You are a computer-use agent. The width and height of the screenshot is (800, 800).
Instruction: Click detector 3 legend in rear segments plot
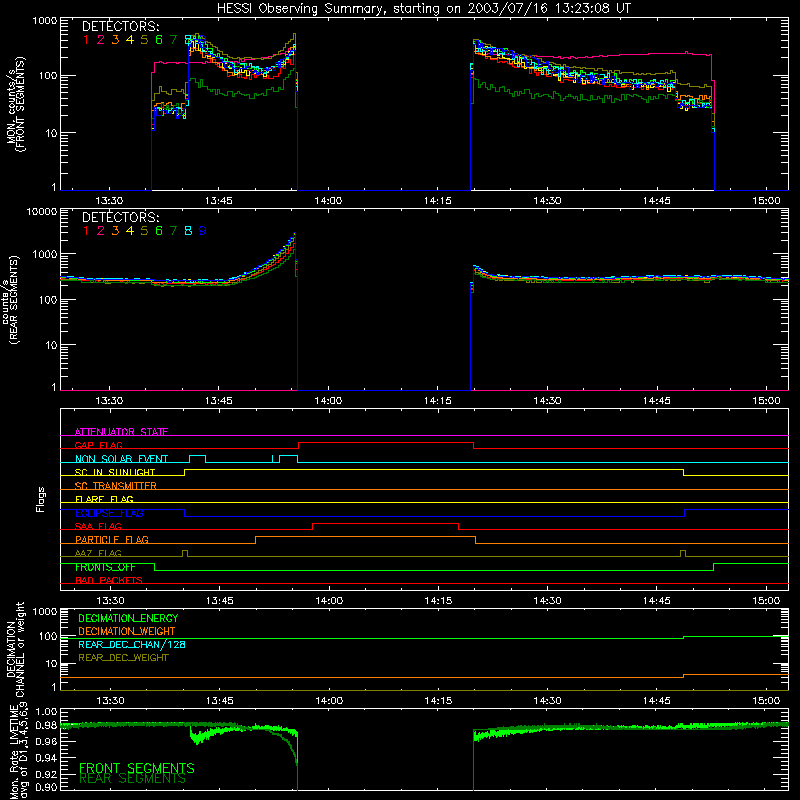[115, 231]
